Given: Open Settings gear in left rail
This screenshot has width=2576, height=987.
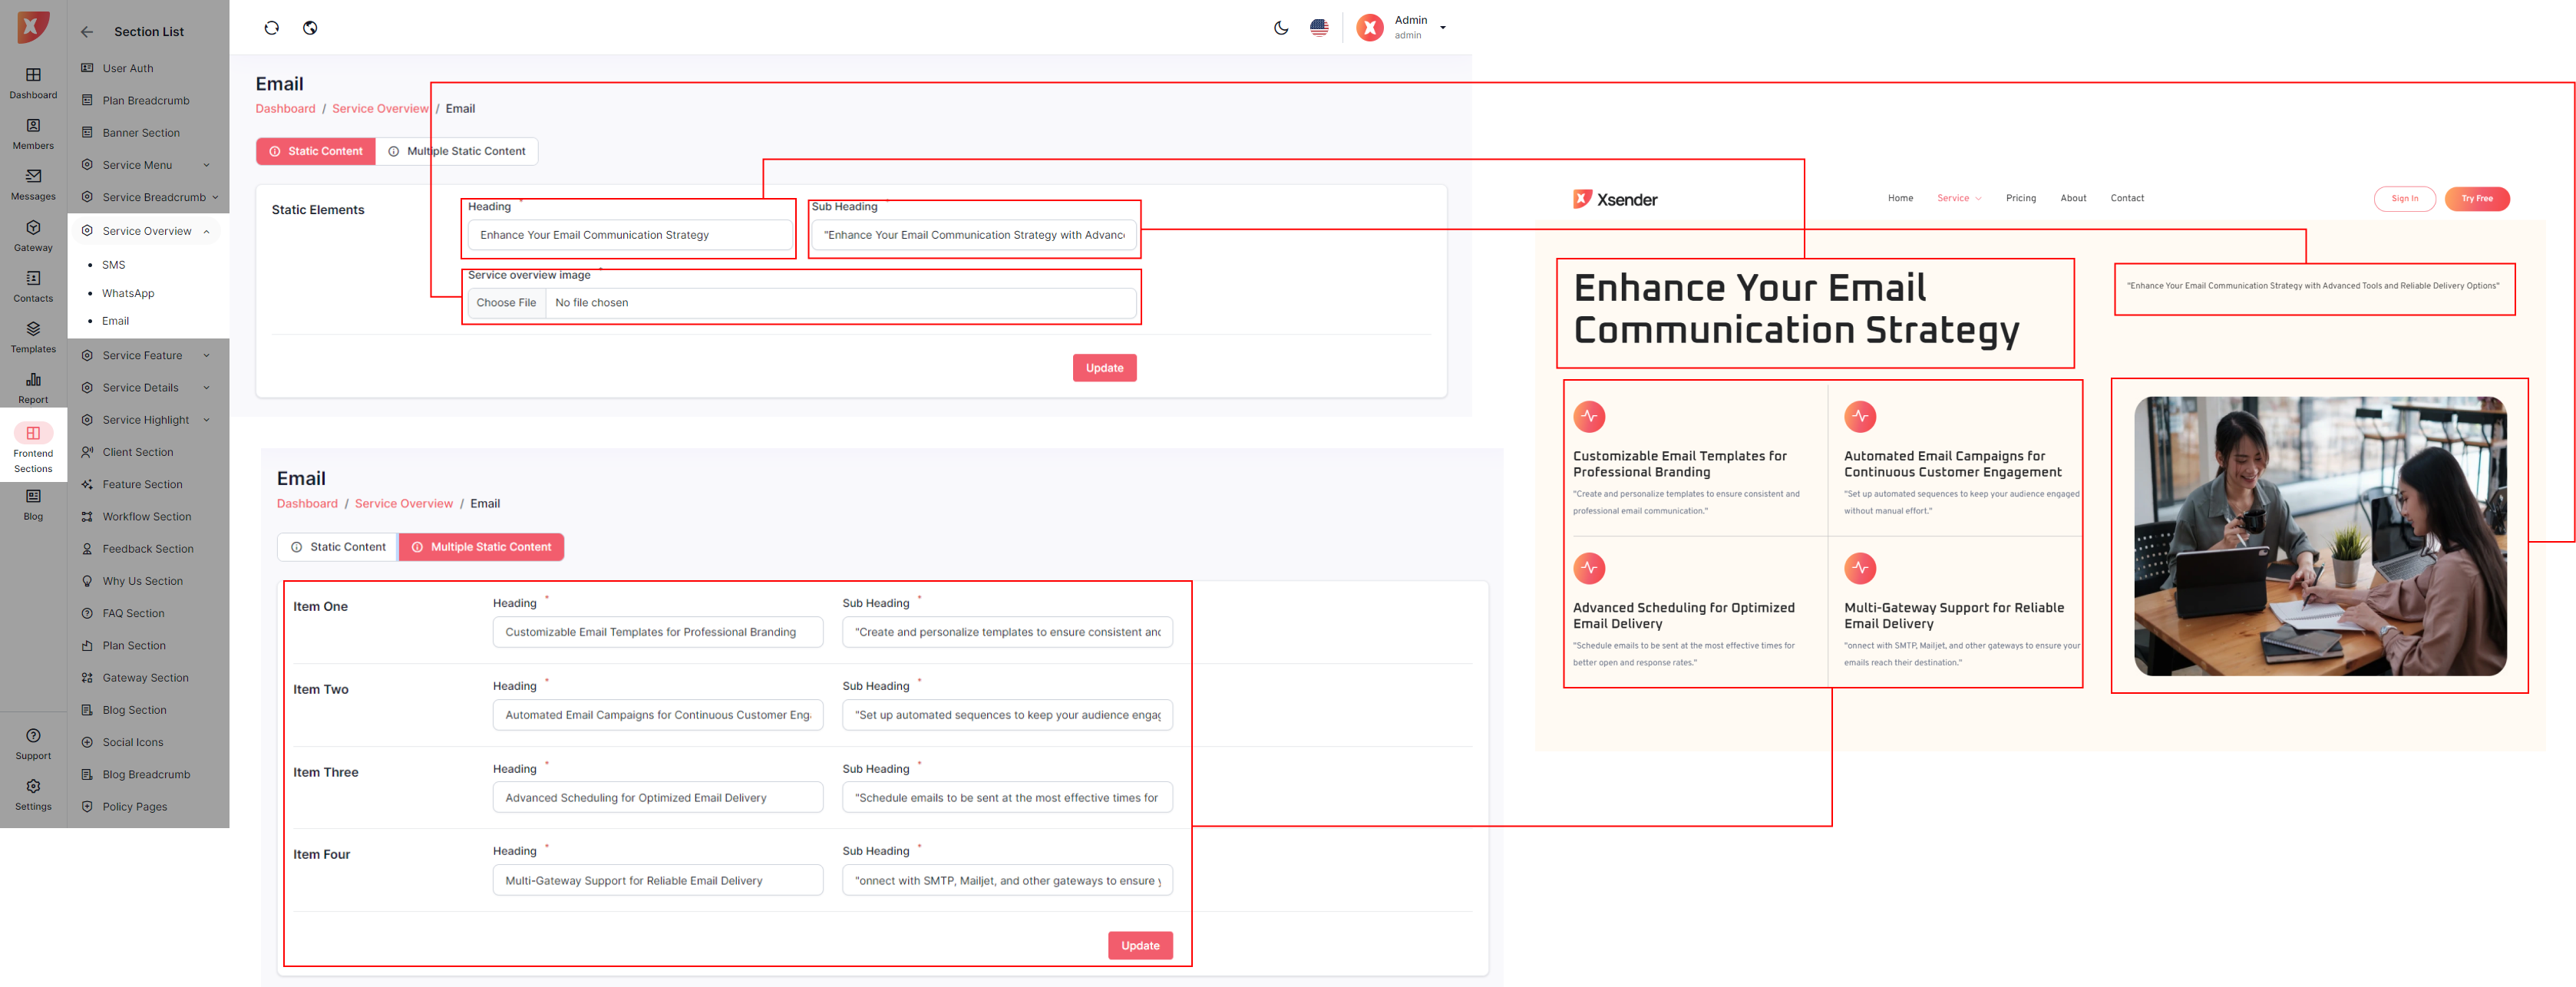Looking at the screenshot, I should (33, 788).
